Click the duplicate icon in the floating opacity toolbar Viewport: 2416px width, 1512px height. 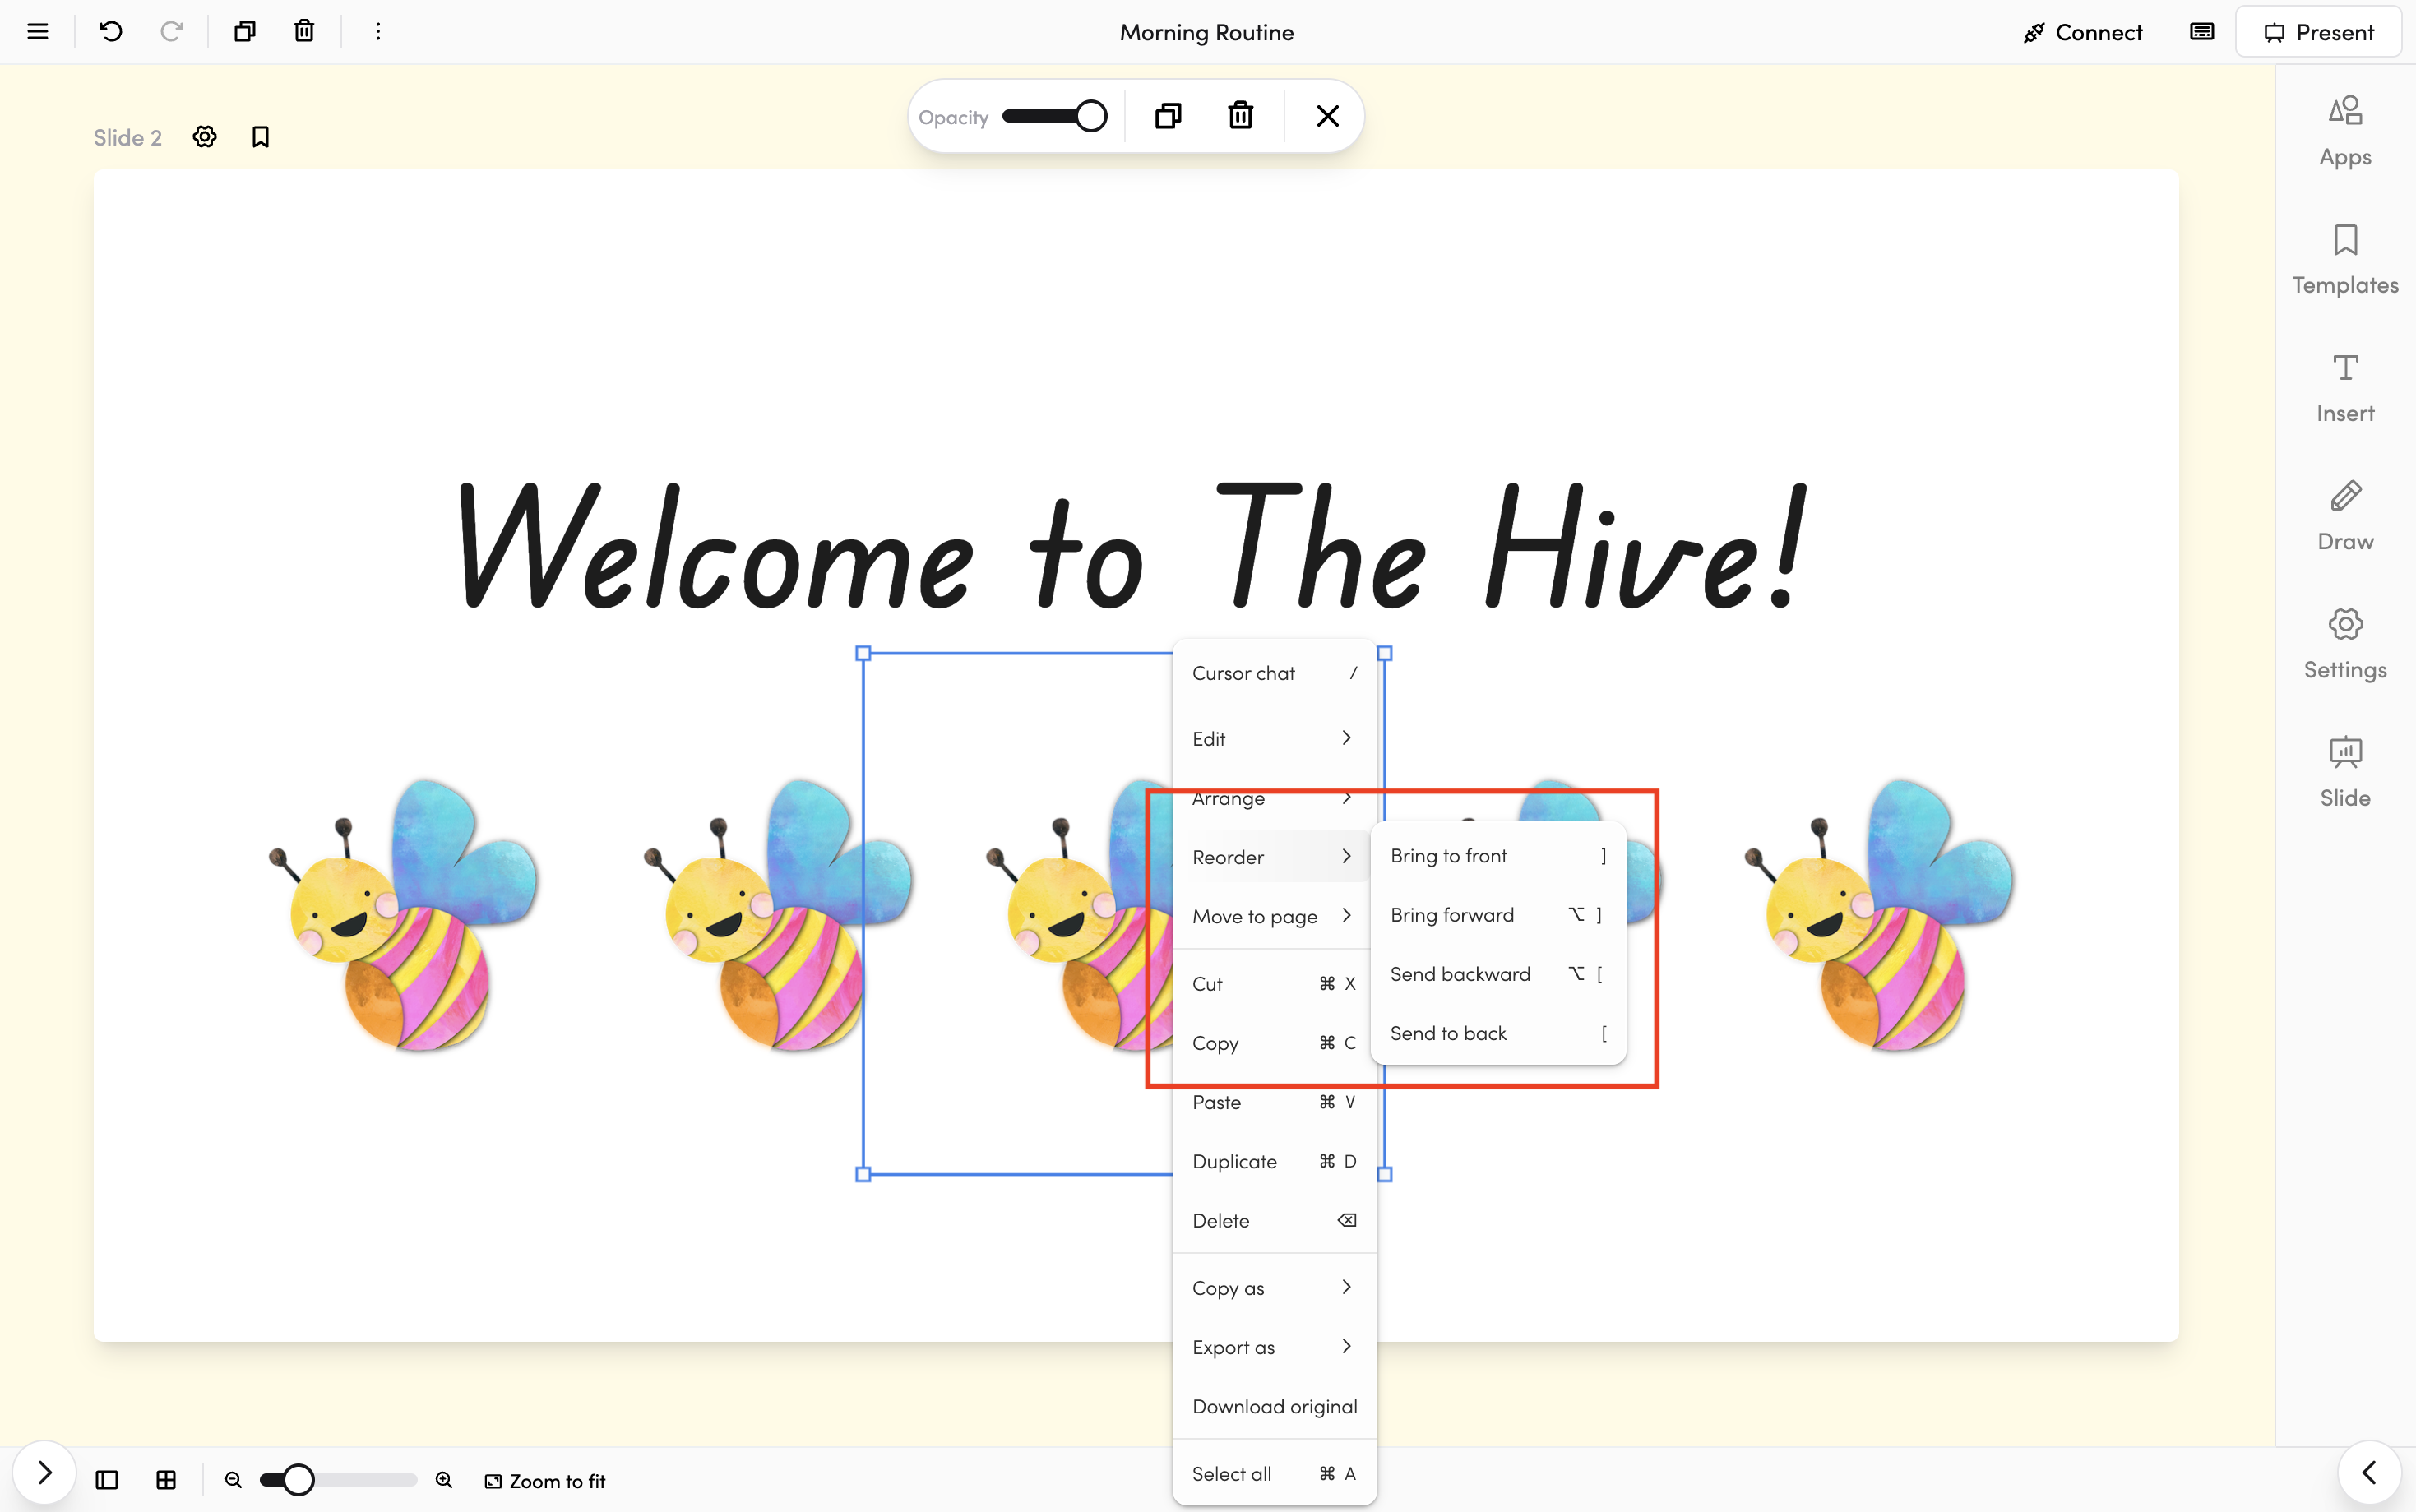tap(1168, 116)
